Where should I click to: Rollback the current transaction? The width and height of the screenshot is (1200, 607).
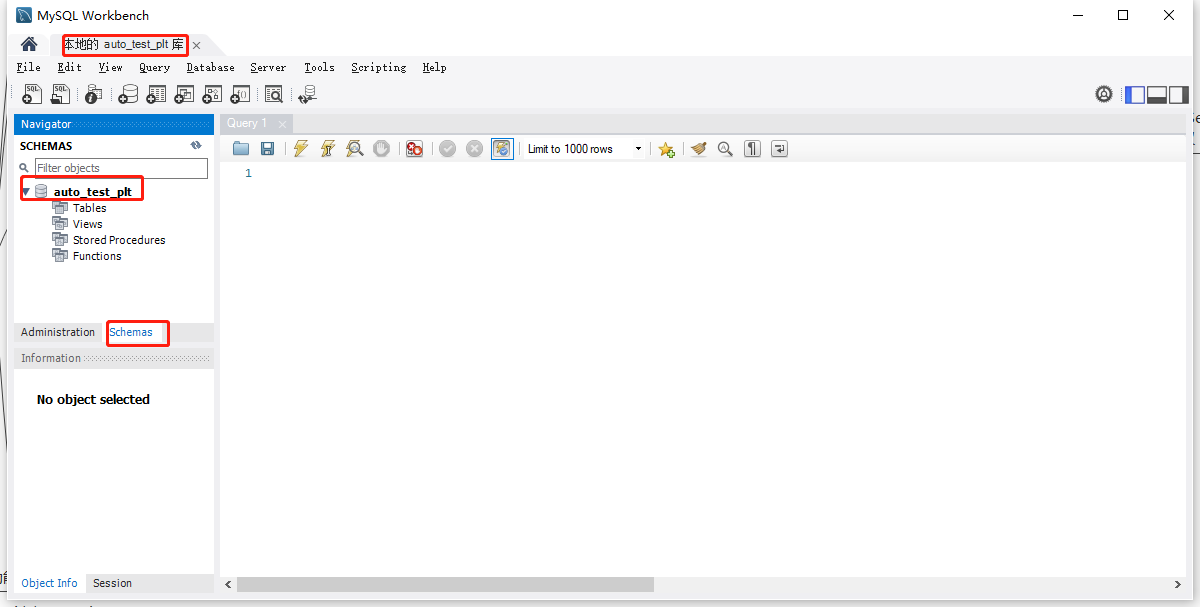[x=474, y=149]
